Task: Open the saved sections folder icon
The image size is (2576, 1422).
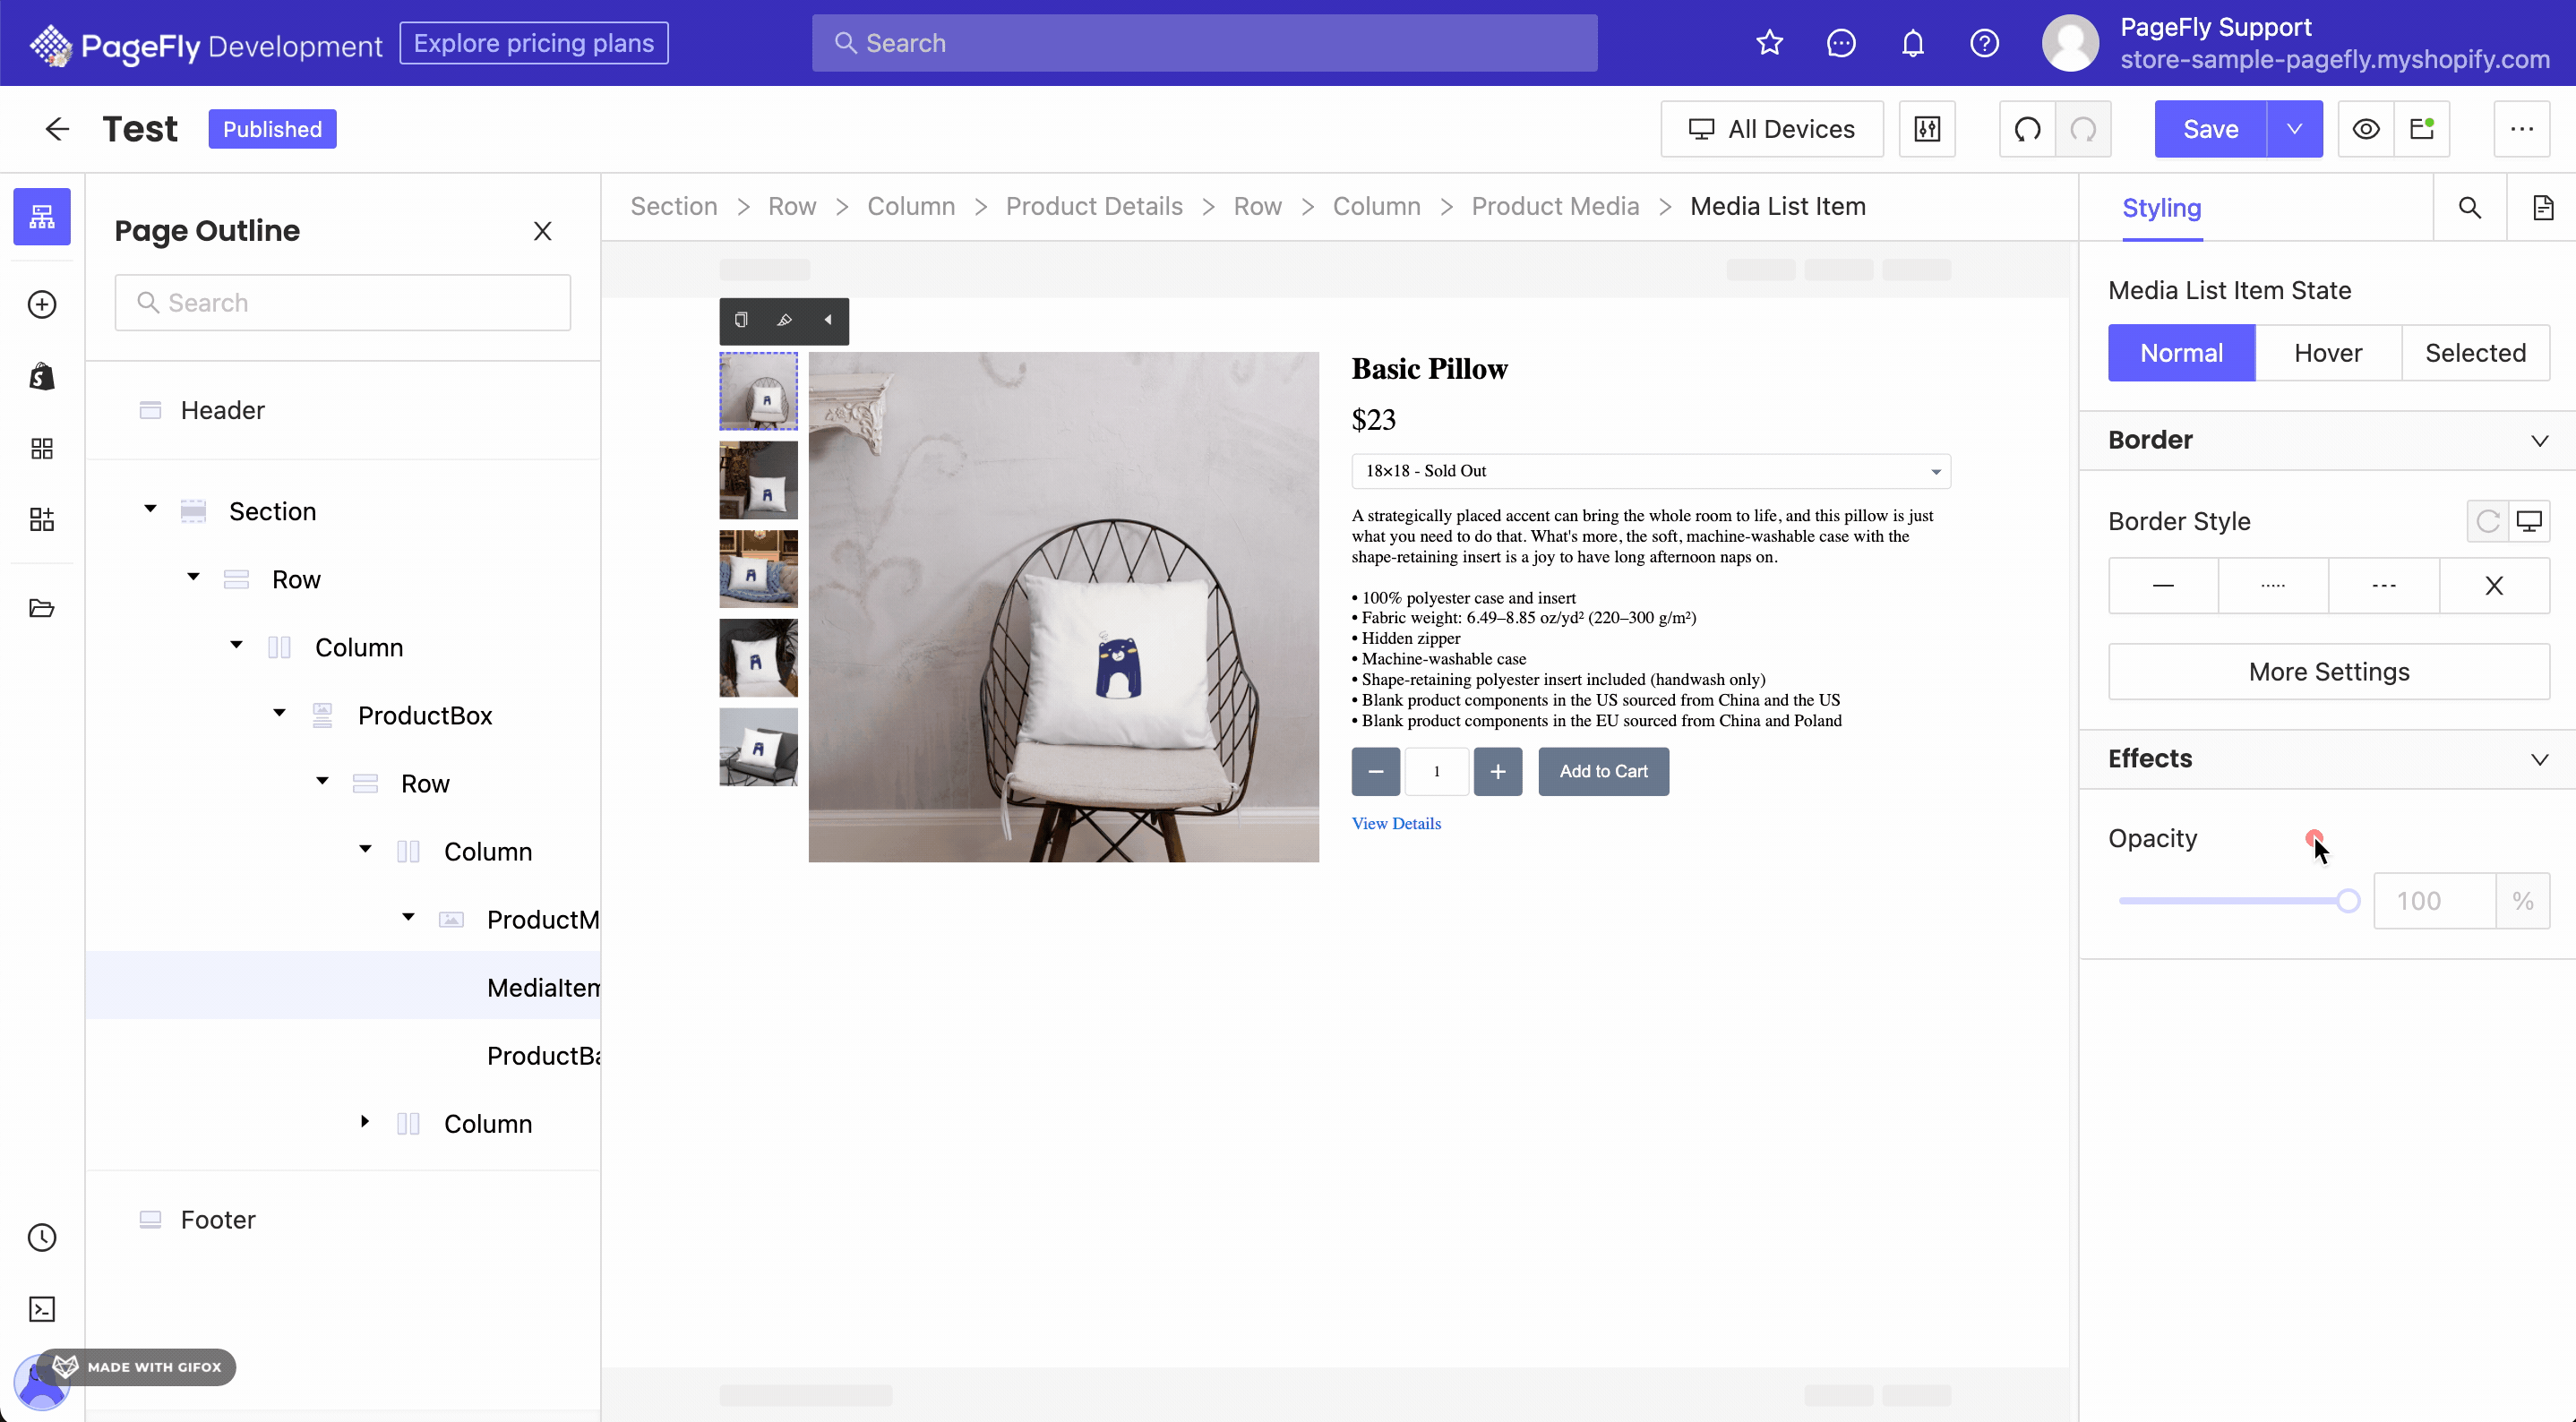Action: click(x=42, y=608)
